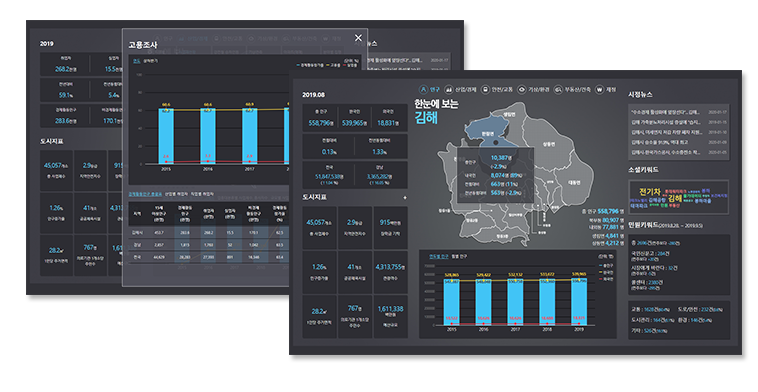Select the 산업/경제 industry chart icon
Image resolution: width=758 pixels, height=392 pixels.
tap(449, 90)
